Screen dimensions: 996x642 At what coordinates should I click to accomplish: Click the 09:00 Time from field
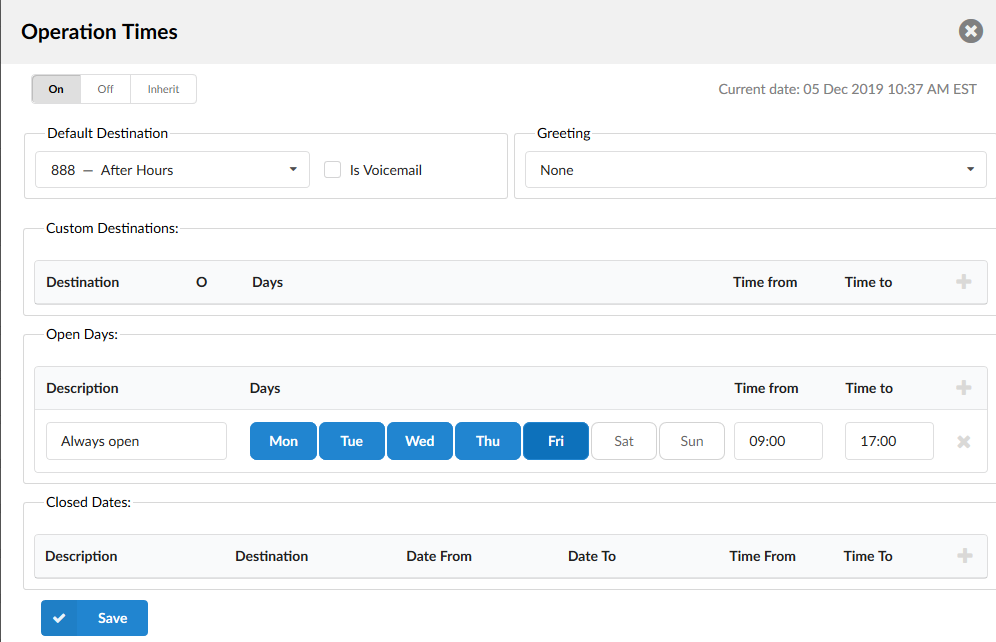point(778,441)
